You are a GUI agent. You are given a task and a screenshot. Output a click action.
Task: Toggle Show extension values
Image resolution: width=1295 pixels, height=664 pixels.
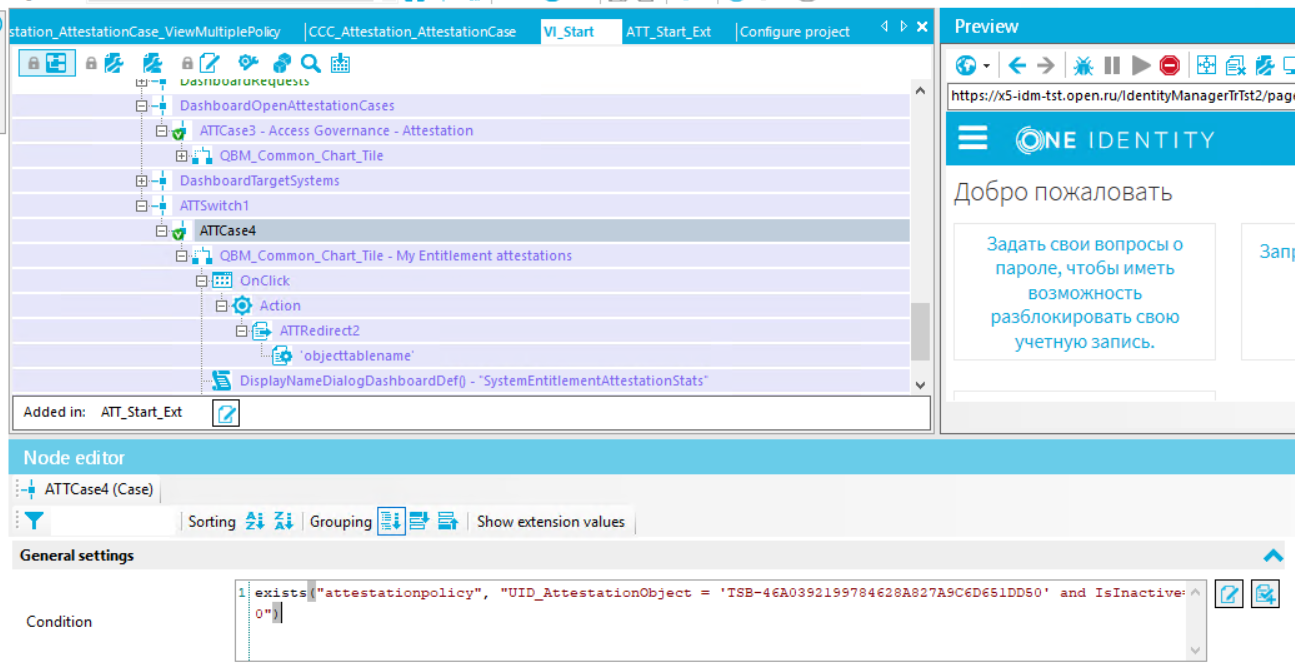point(550,521)
